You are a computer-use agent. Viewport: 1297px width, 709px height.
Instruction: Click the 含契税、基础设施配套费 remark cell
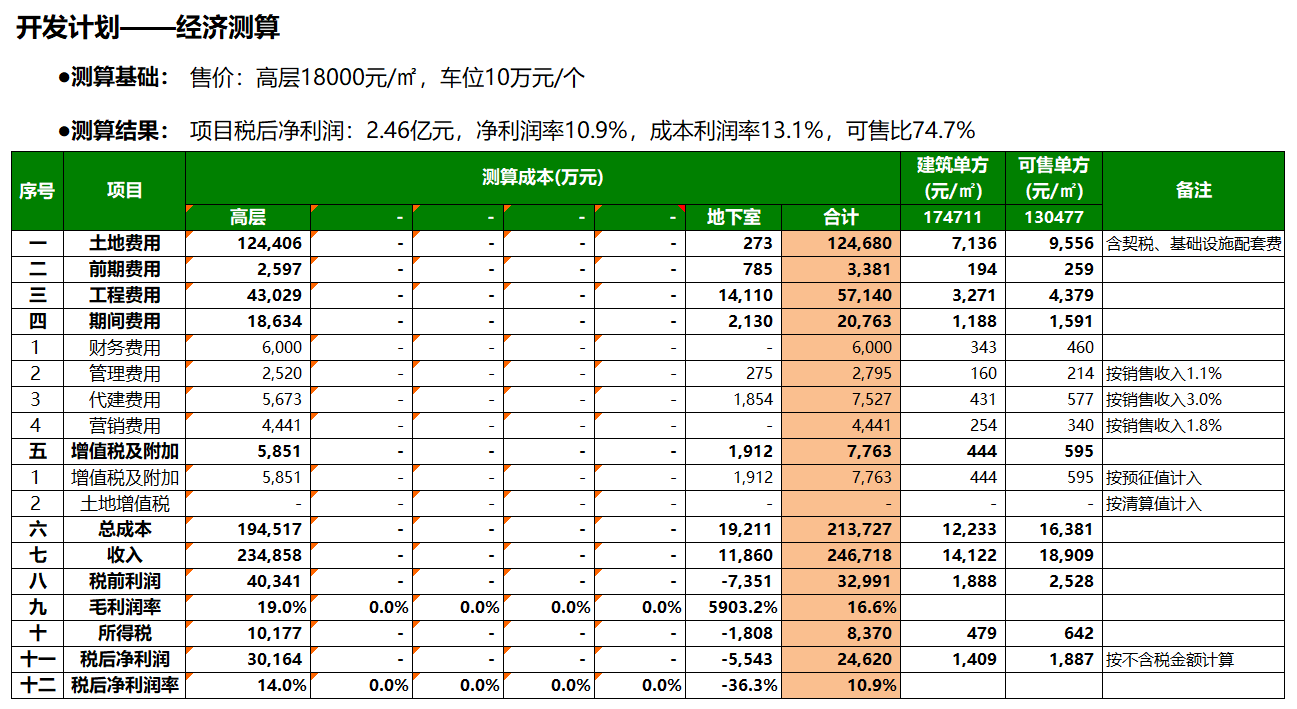[1193, 243]
